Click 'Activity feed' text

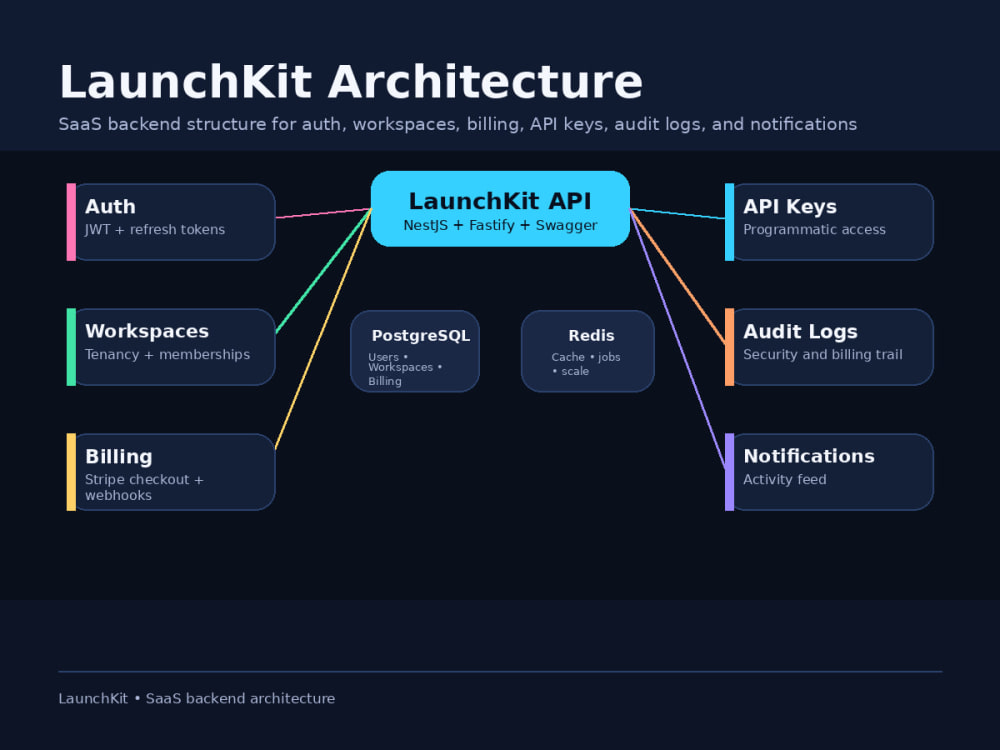pos(784,480)
